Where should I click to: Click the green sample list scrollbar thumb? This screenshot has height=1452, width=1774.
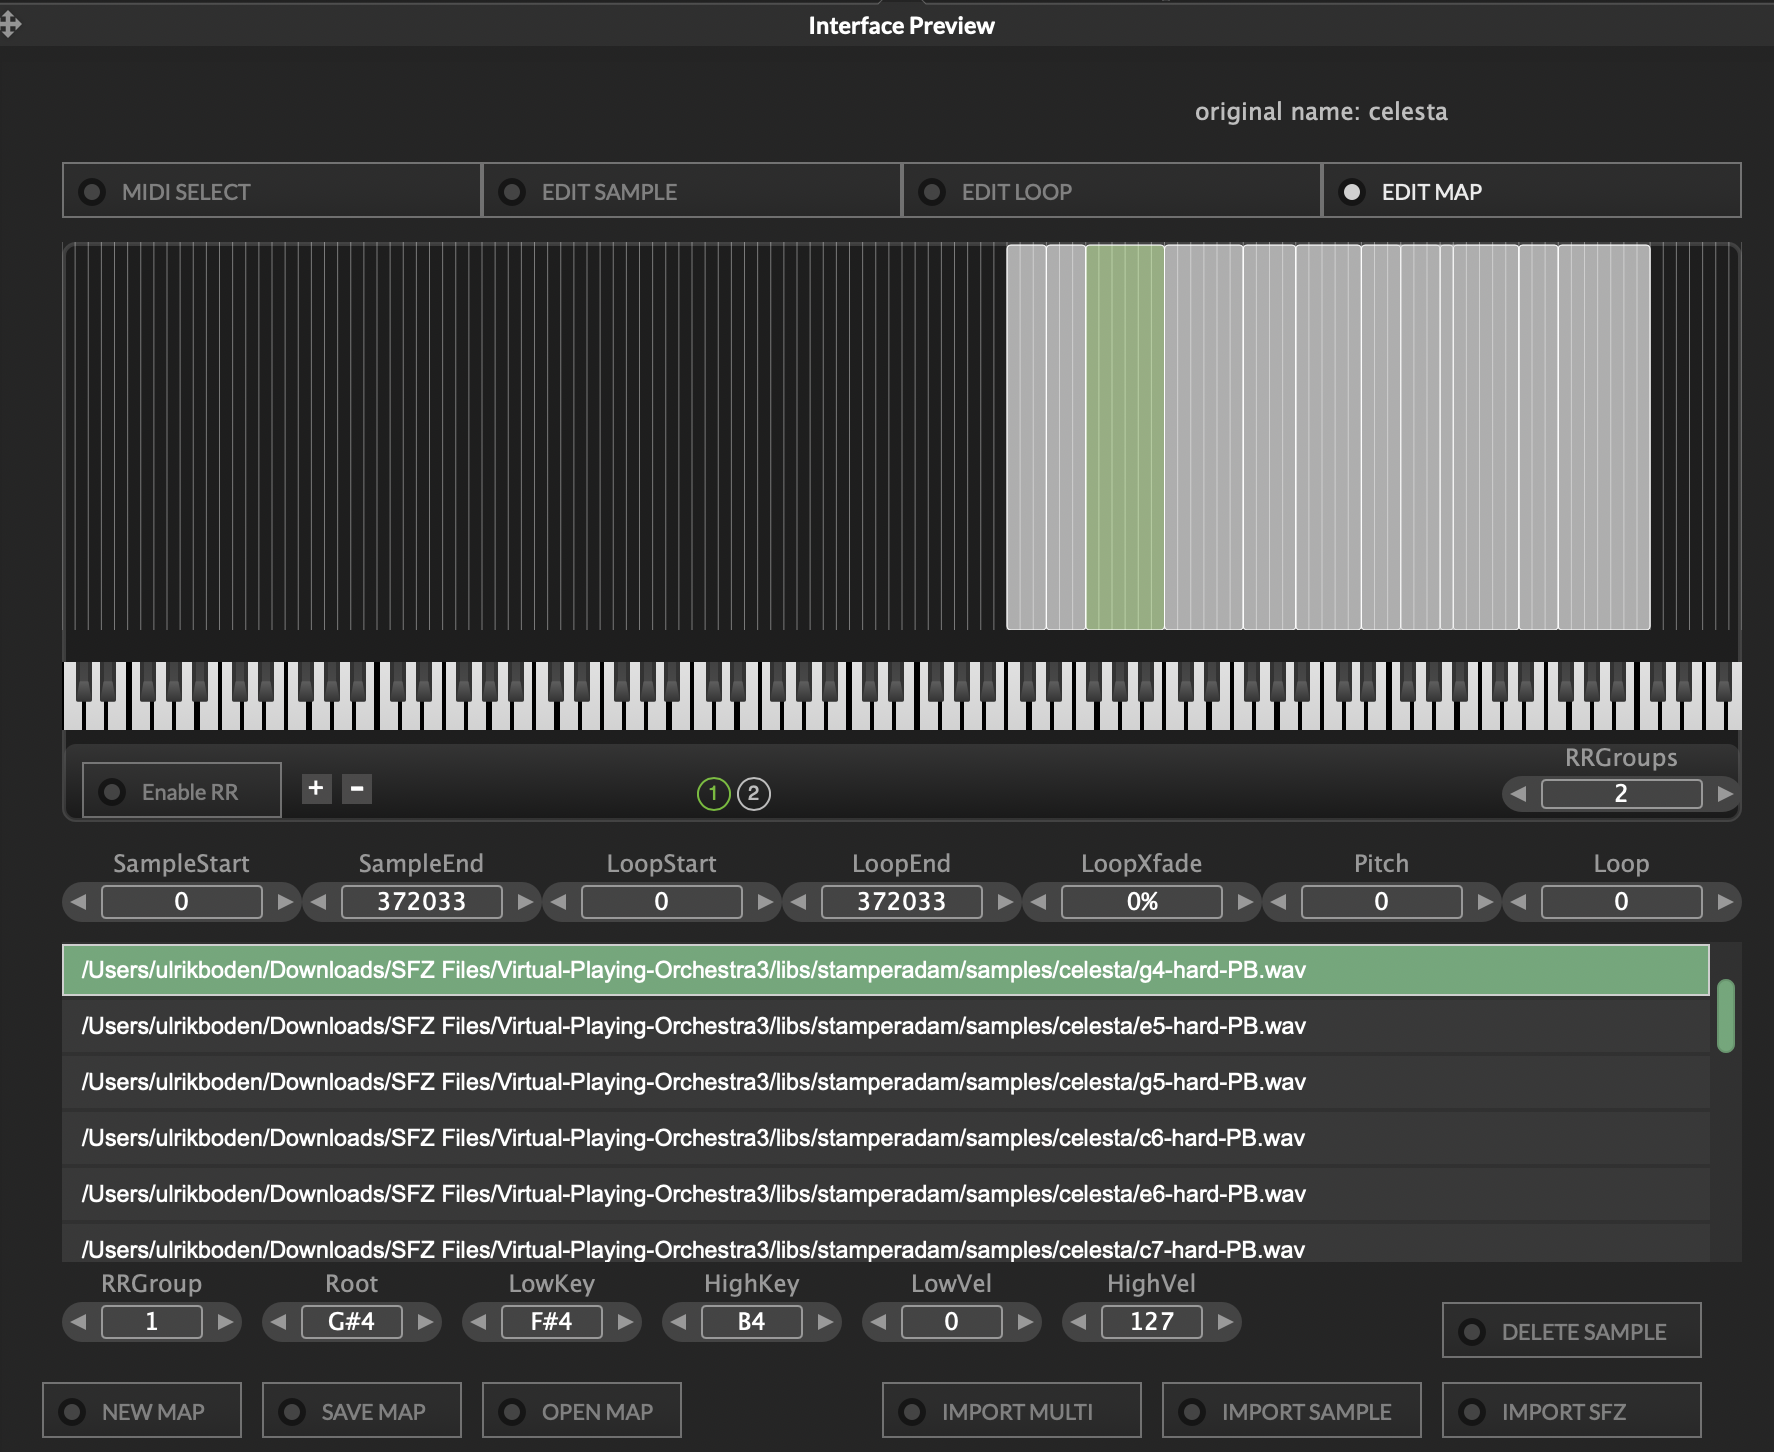coord(1725,1016)
